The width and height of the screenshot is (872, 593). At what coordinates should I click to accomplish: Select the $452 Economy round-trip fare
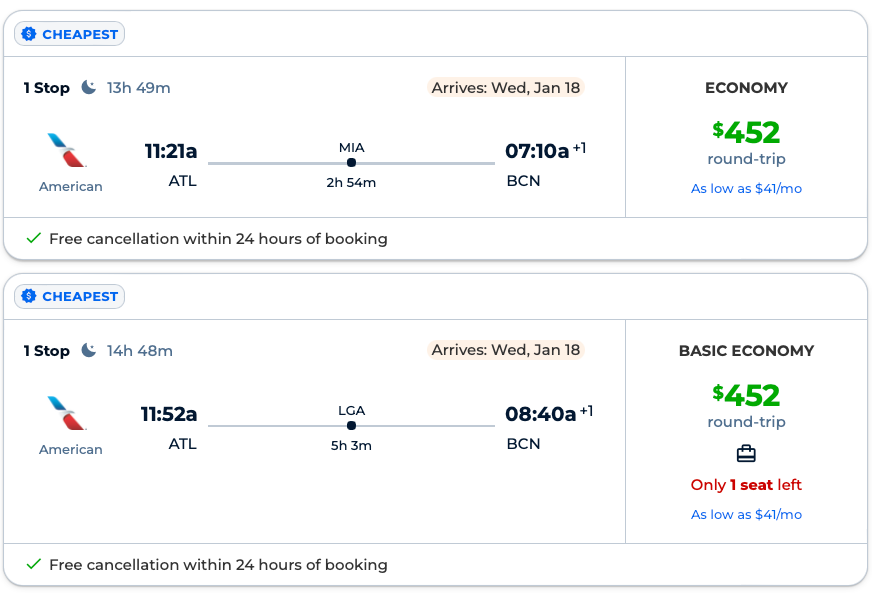[x=746, y=132]
